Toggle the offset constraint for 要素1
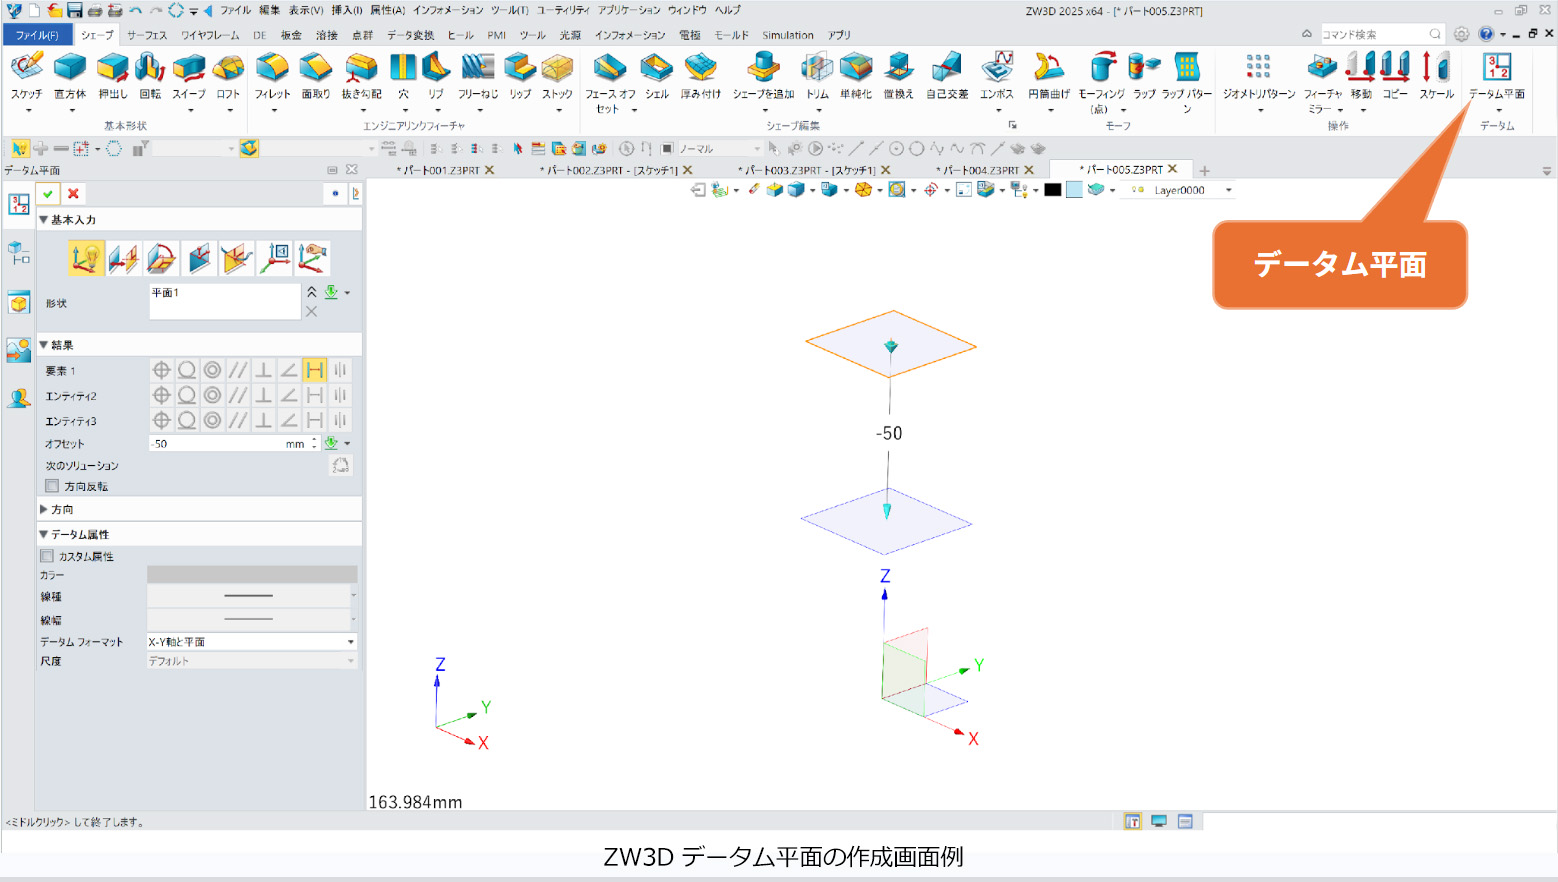This screenshot has width=1558, height=882. point(314,370)
